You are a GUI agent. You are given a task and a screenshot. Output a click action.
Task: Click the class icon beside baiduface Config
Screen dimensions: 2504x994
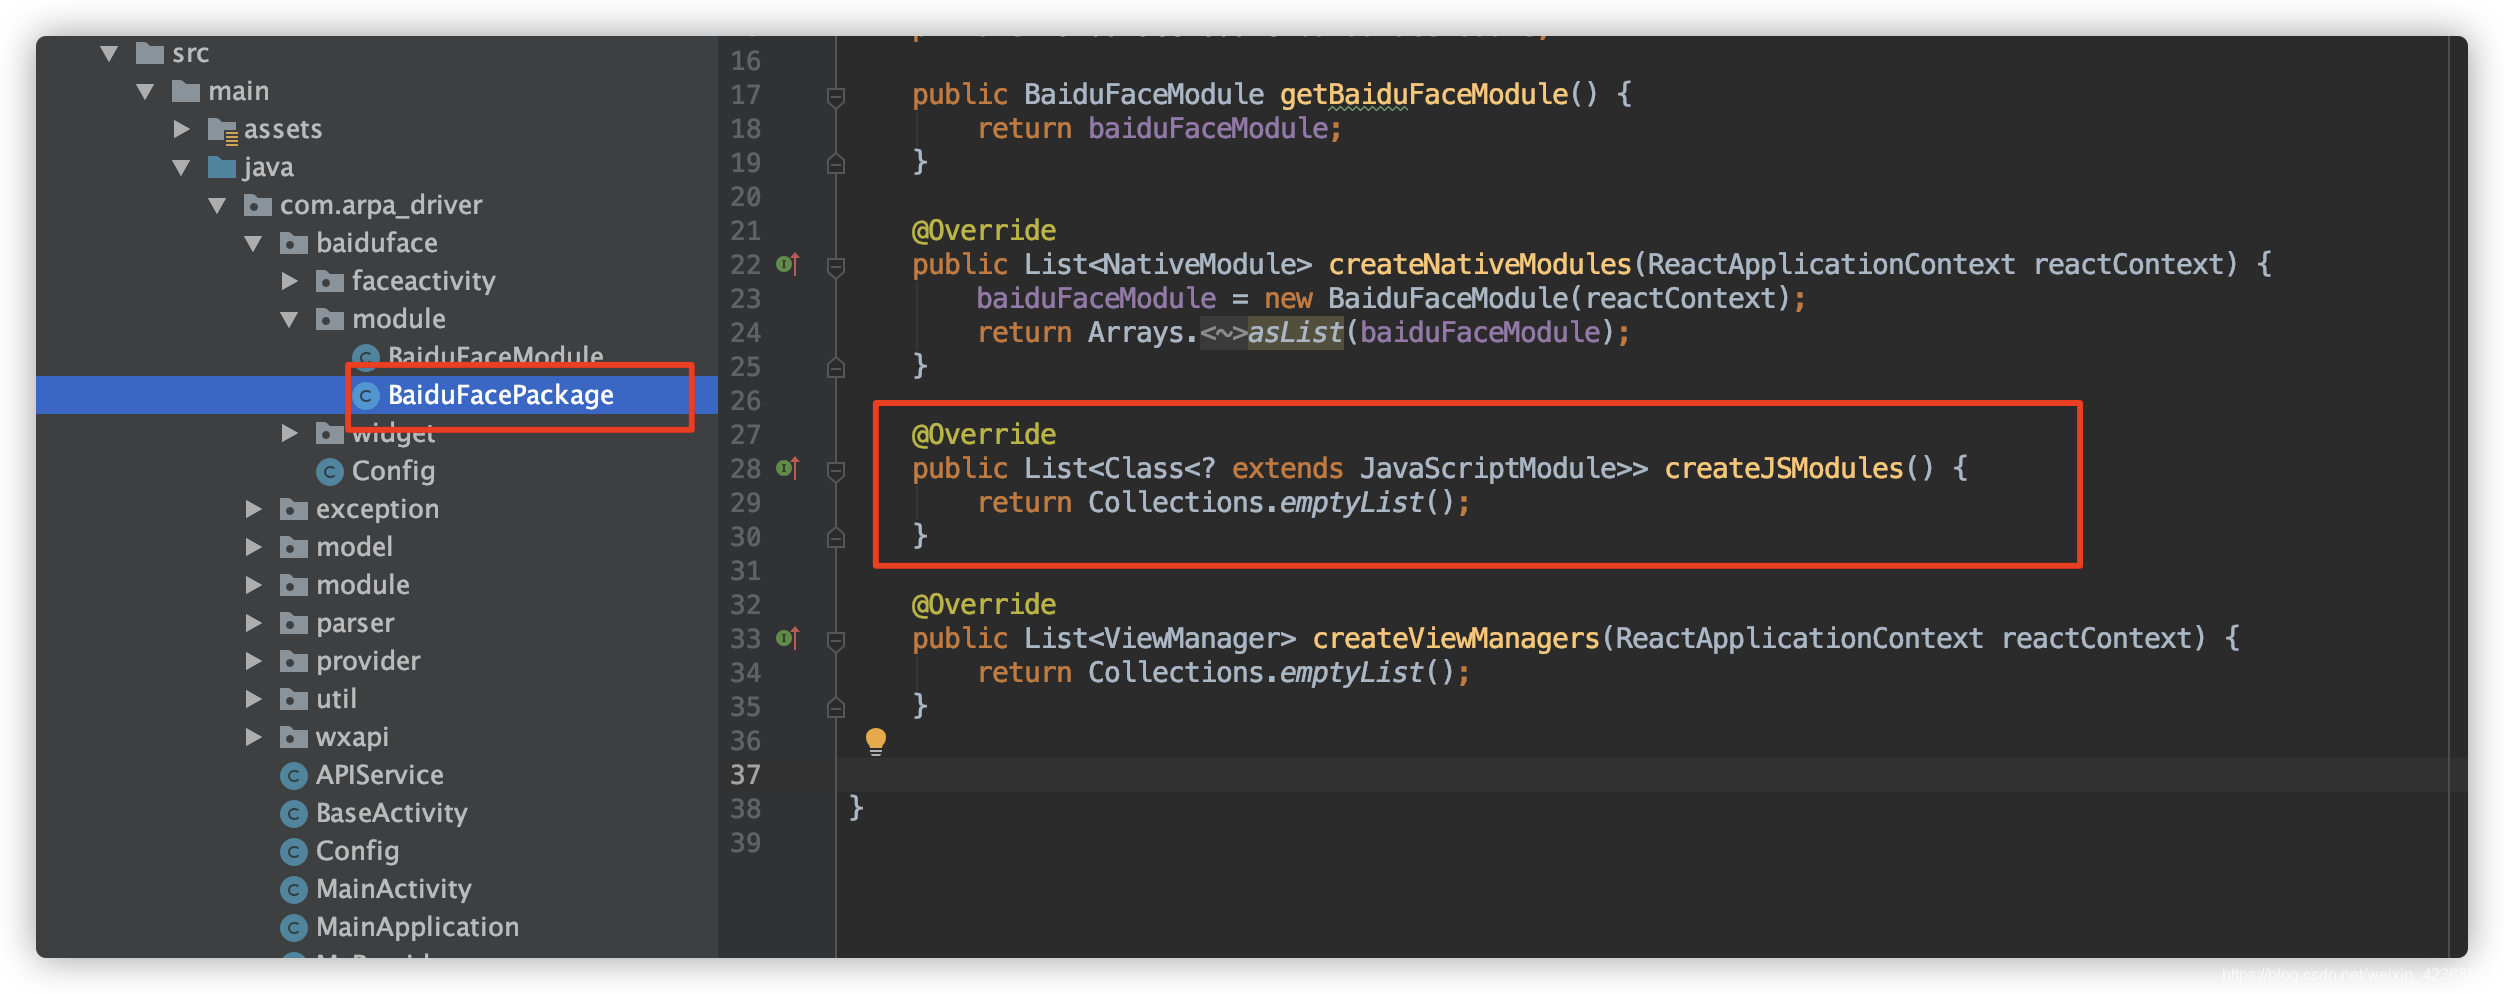click(330, 471)
